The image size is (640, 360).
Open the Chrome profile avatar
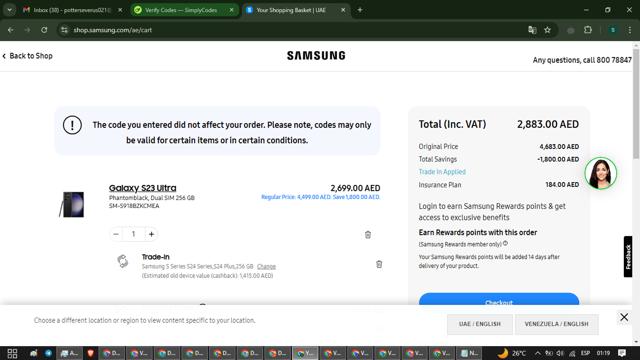point(613,30)
